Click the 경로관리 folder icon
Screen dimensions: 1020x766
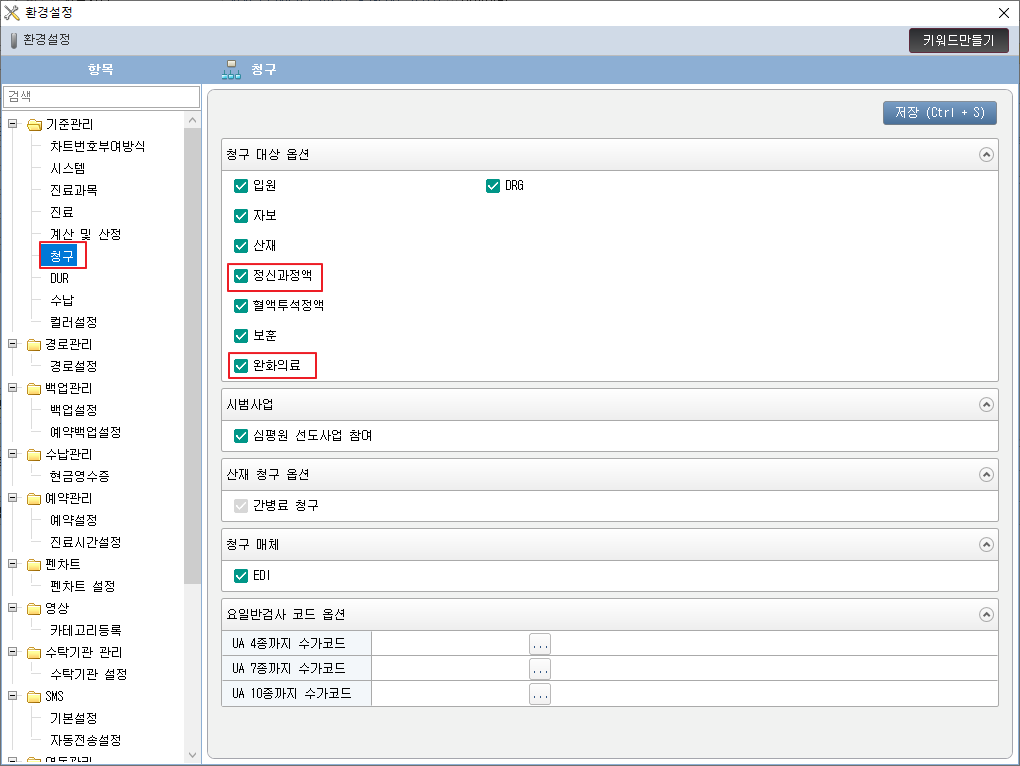pos(34,345)
